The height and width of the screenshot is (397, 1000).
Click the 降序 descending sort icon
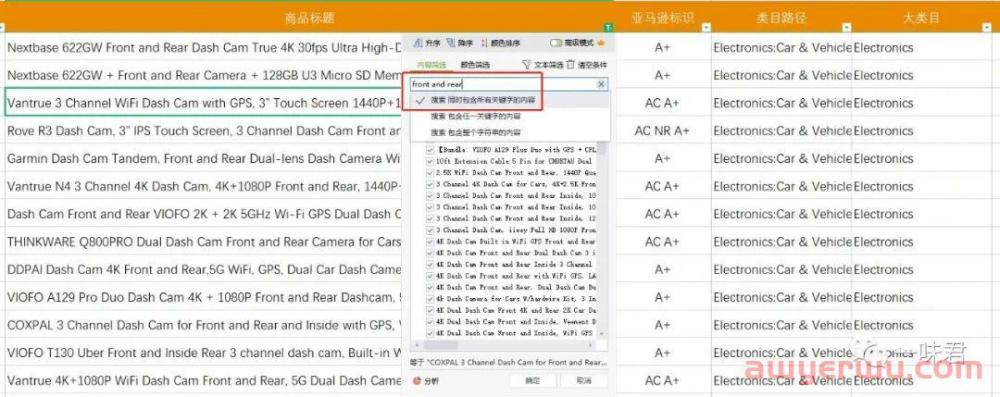pos(451,43)
